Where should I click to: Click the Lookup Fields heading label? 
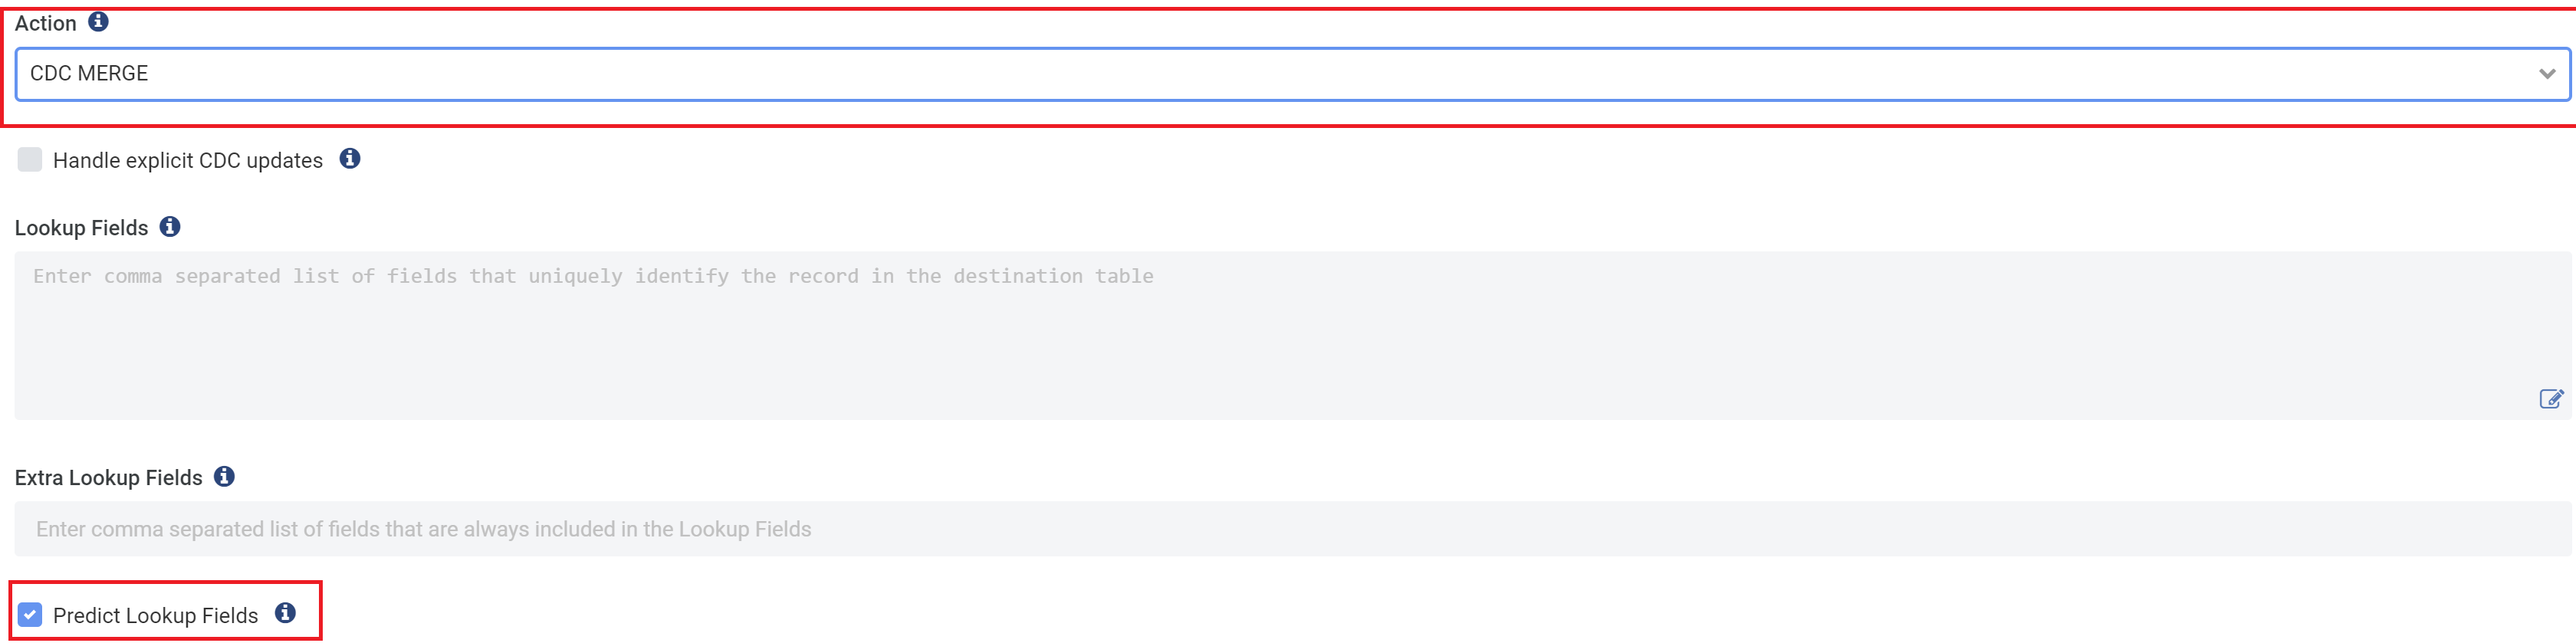coord(81,227)
